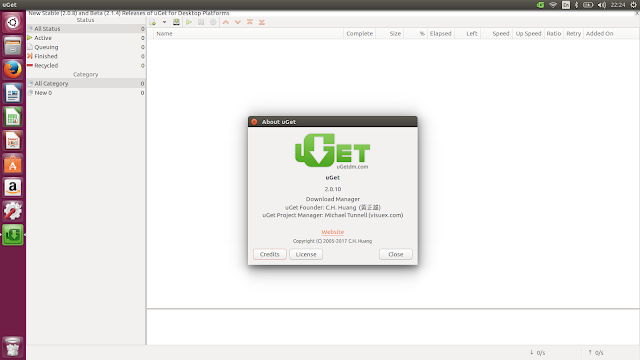Click the move down arrow icon

(x=238, y=22)
